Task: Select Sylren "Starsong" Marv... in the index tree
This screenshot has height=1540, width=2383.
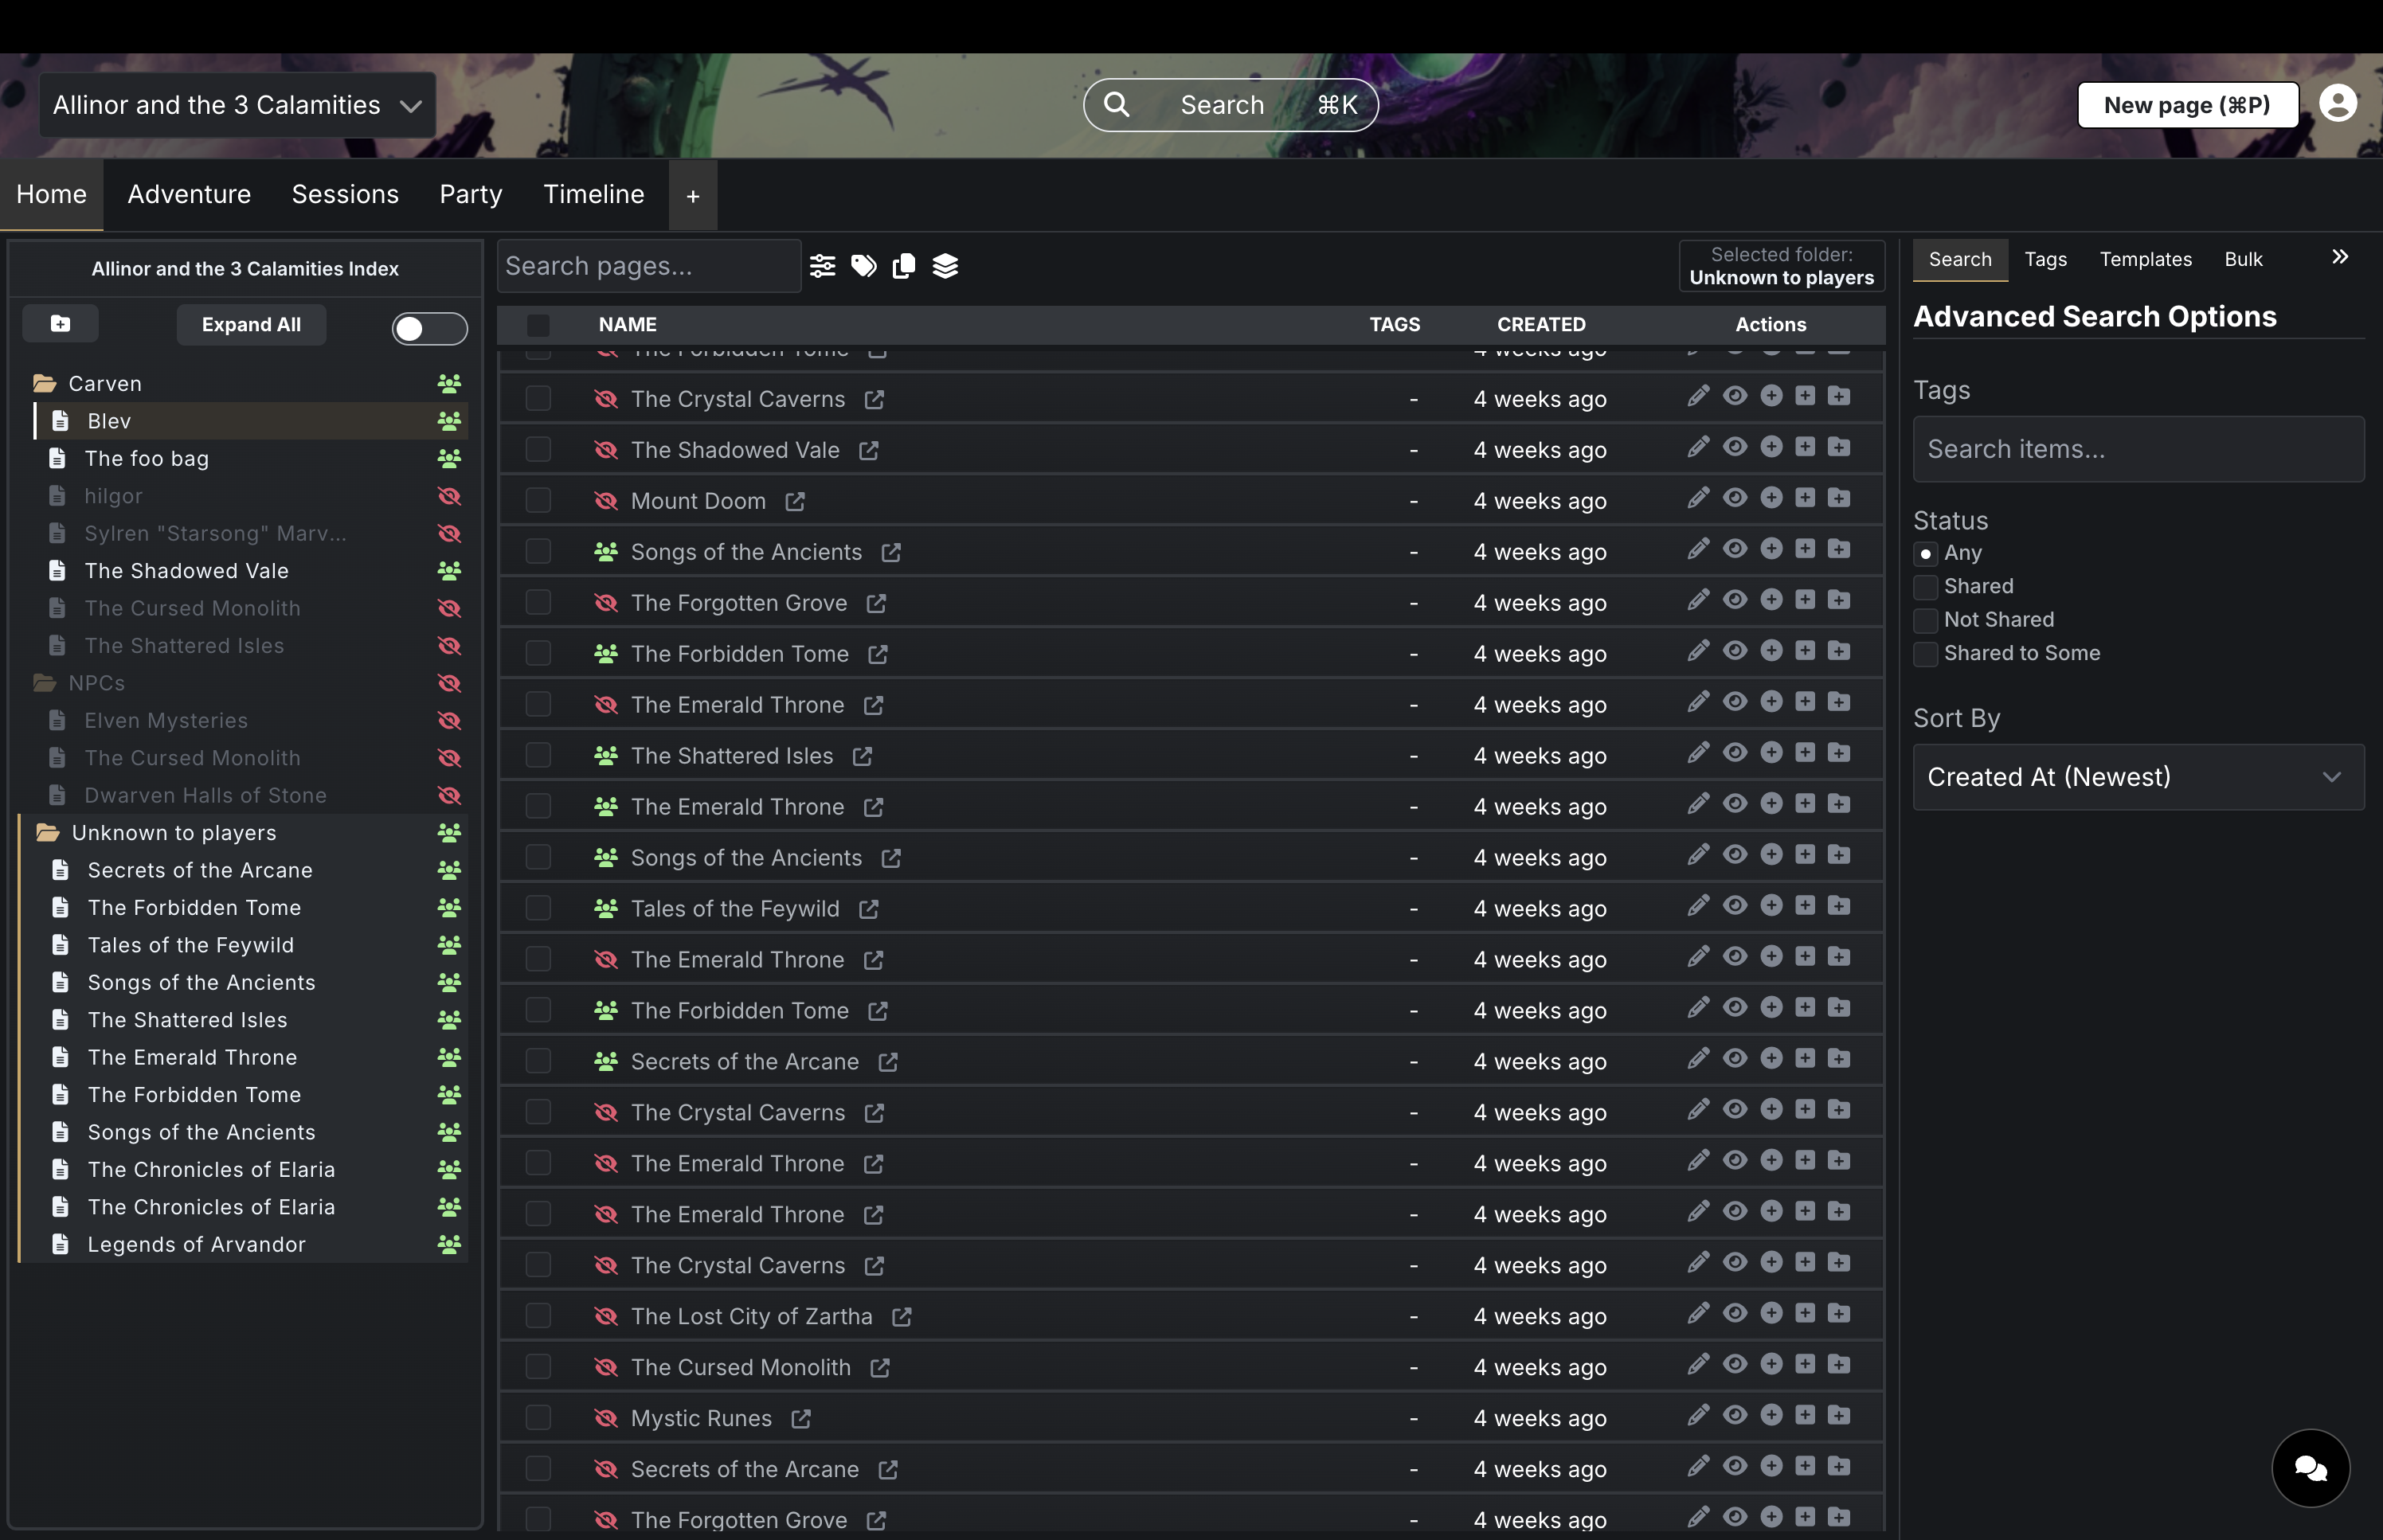Action: pos(215,534)
